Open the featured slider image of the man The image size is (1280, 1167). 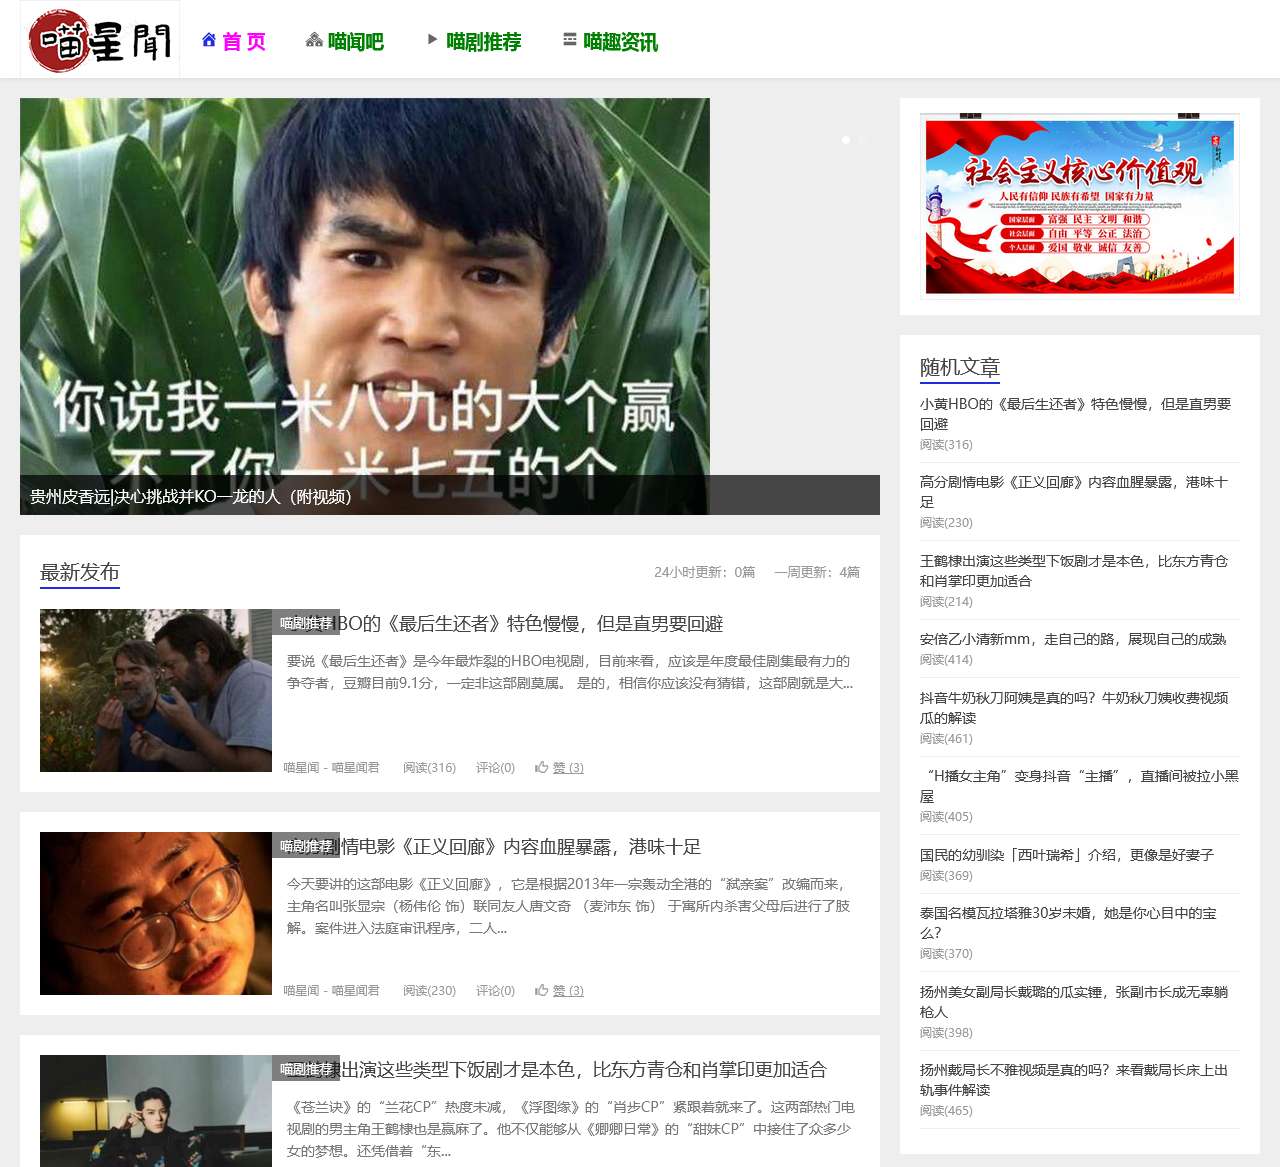pyautogui.click(x=365, y=306)
